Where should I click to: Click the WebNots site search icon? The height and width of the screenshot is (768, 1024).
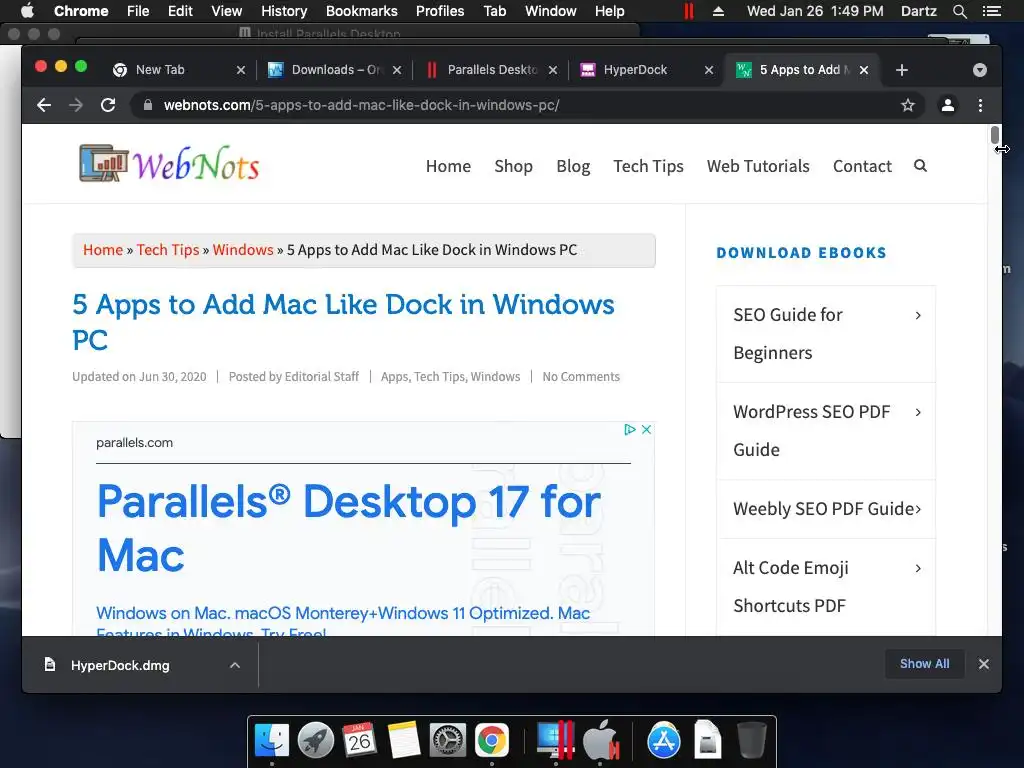920,166
